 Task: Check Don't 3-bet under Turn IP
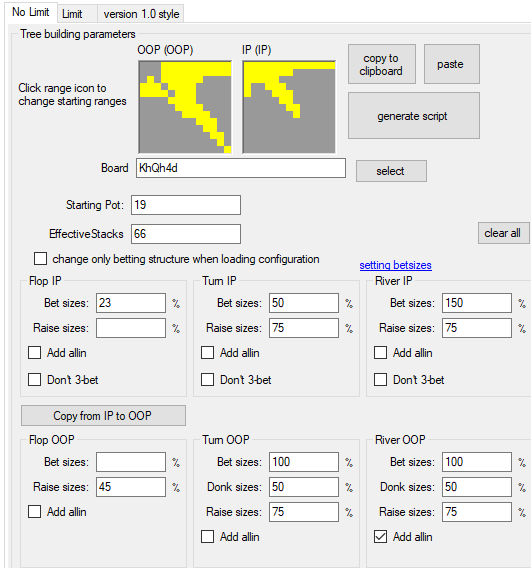tap(208, 380)
